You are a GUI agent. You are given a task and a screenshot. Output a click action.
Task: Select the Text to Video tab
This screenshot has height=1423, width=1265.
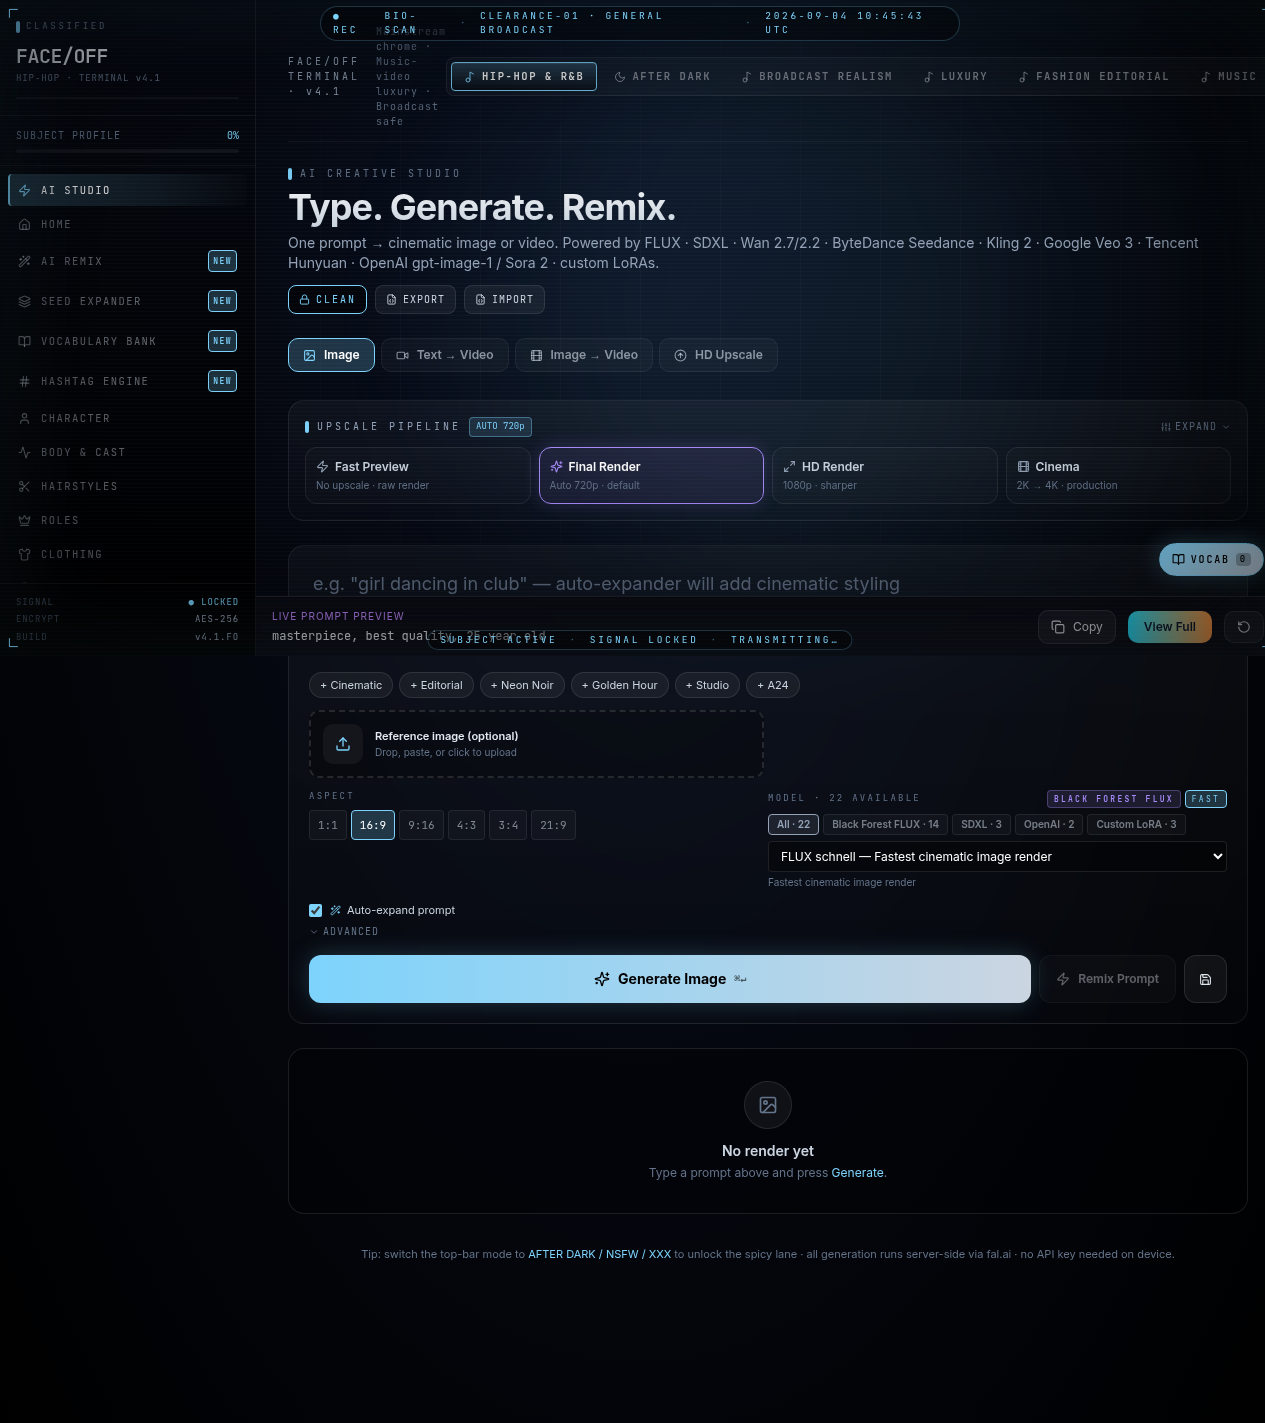444,355
